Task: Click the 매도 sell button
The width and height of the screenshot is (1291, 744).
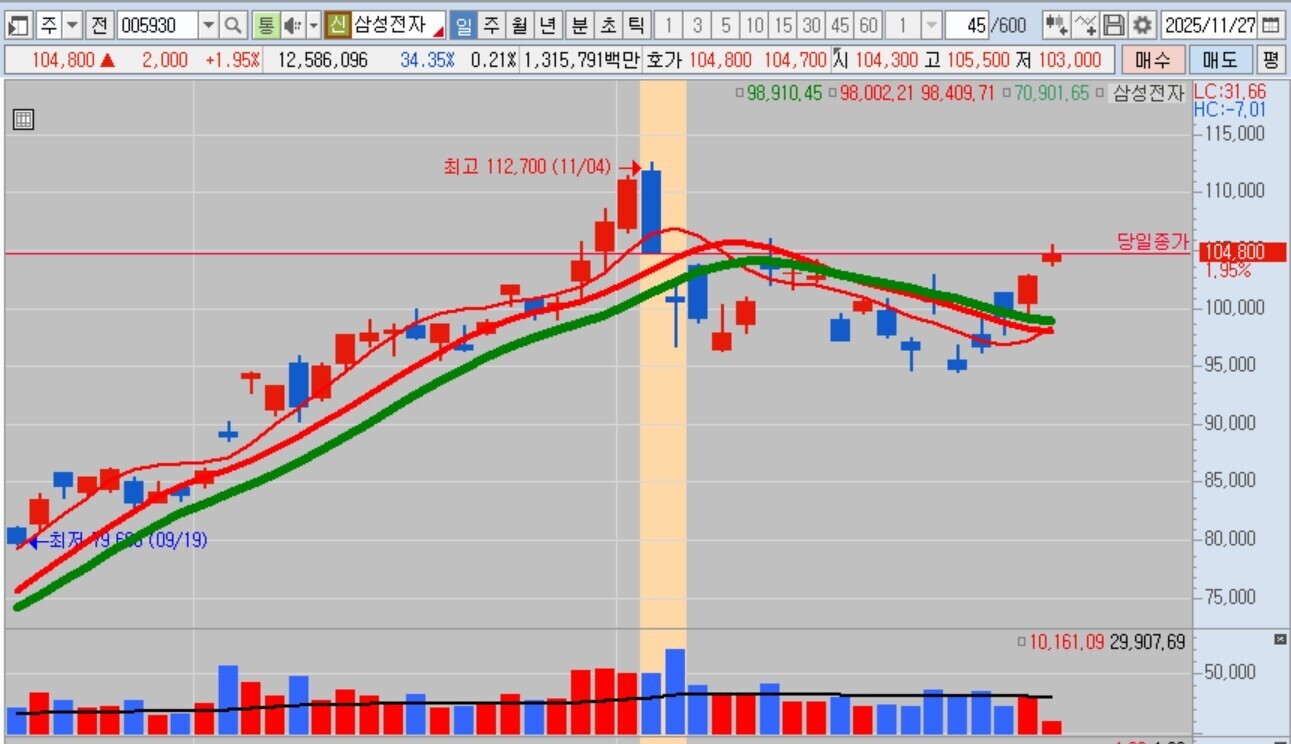Action: coord(1220,60)
